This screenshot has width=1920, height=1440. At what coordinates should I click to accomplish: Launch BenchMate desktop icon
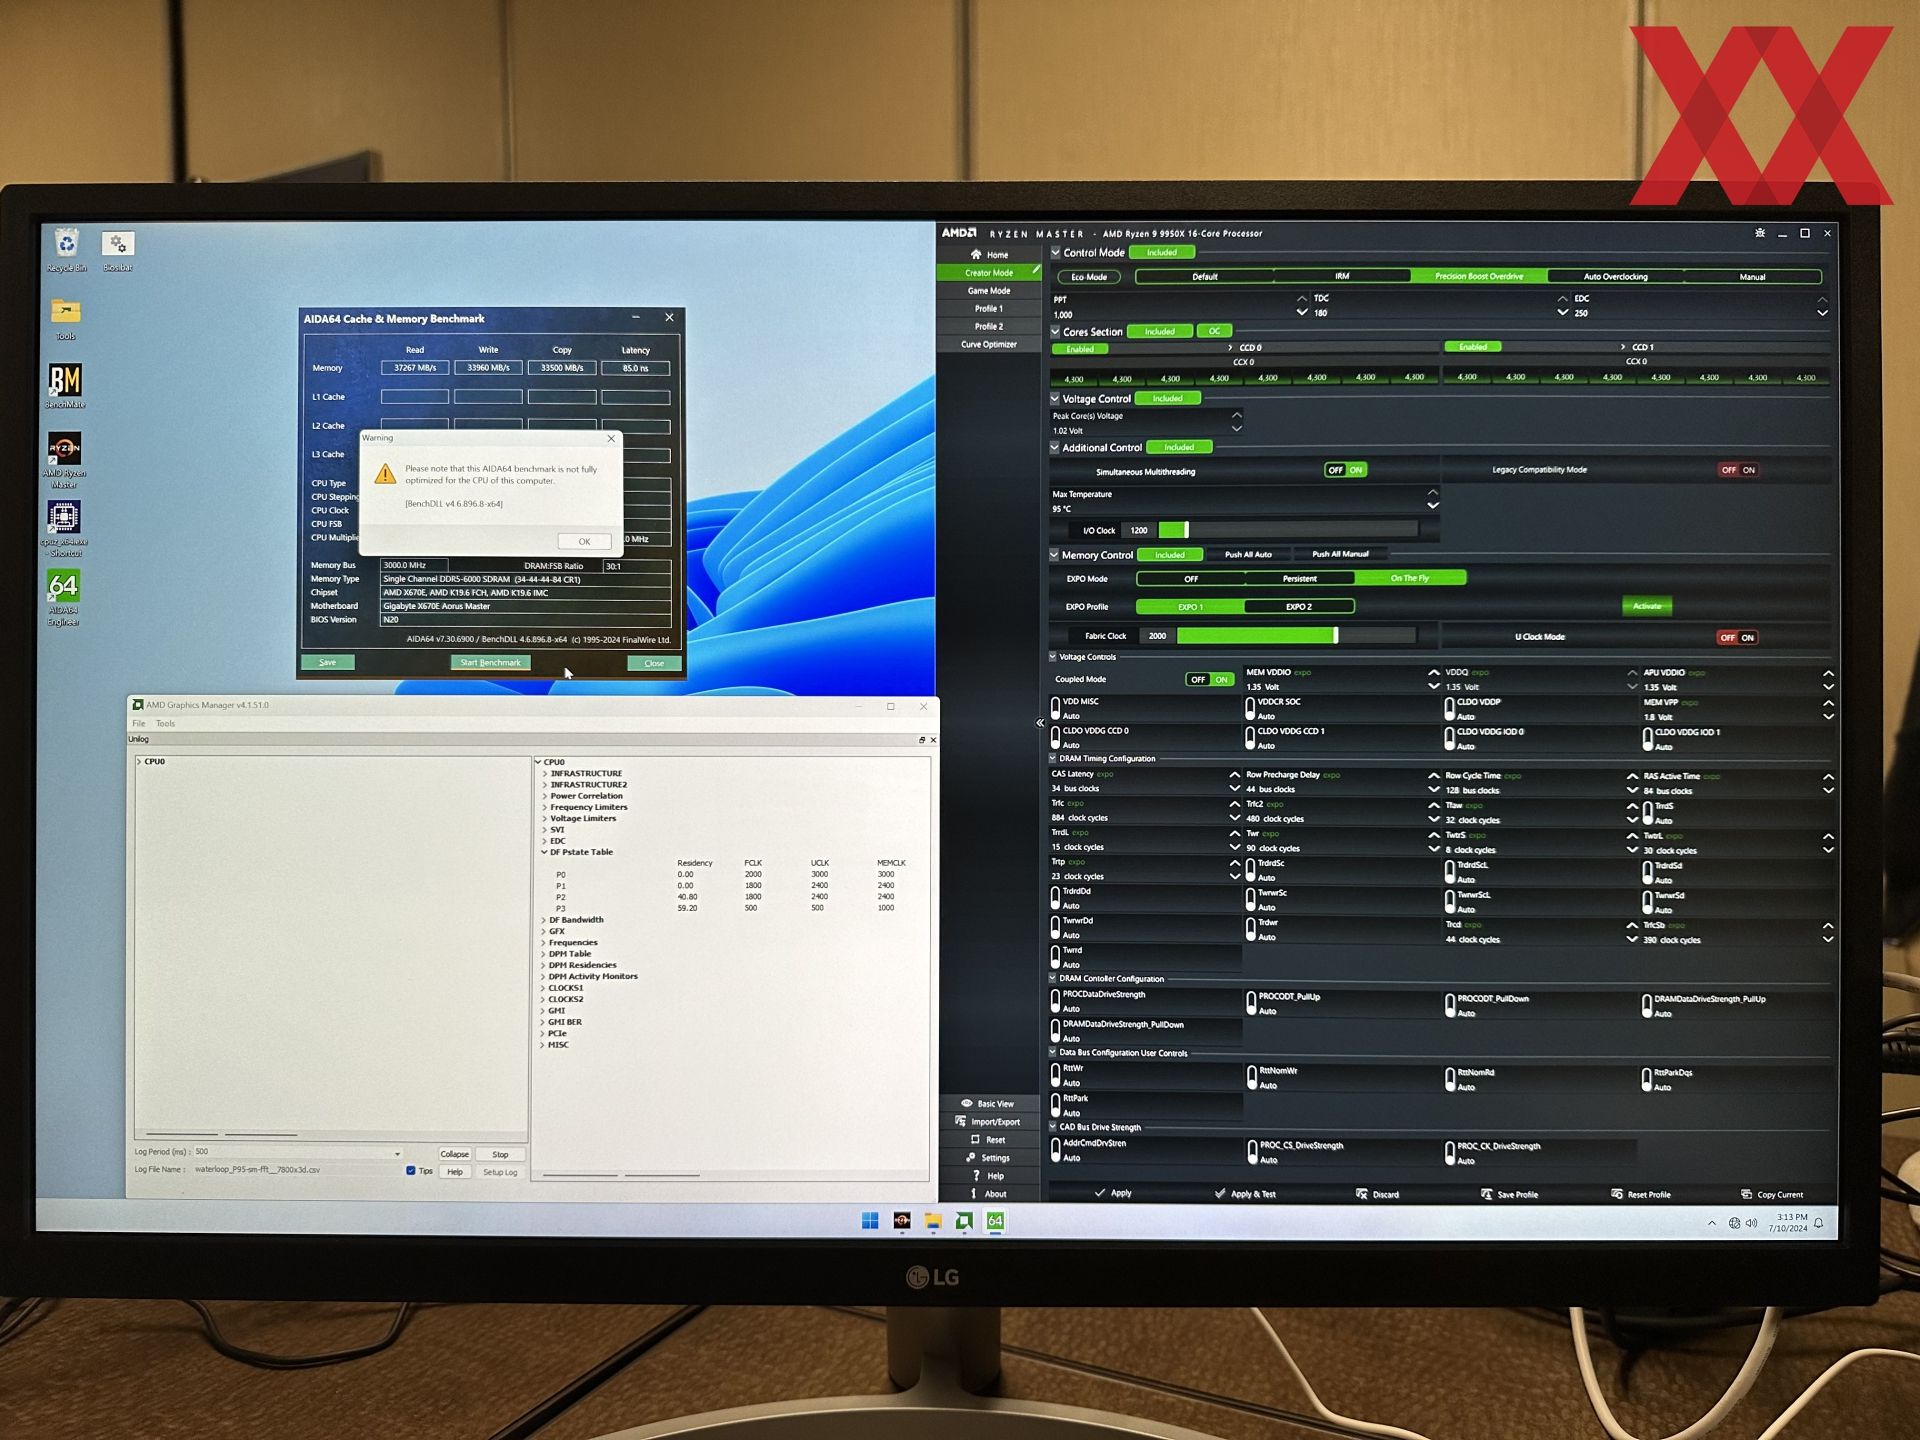[x=65, y=386]
